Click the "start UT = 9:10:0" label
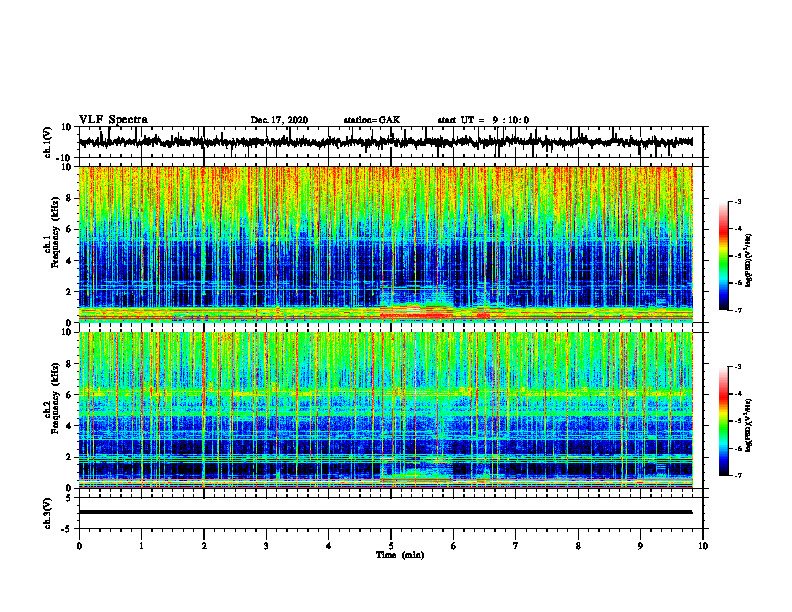 tap(483, 120)
